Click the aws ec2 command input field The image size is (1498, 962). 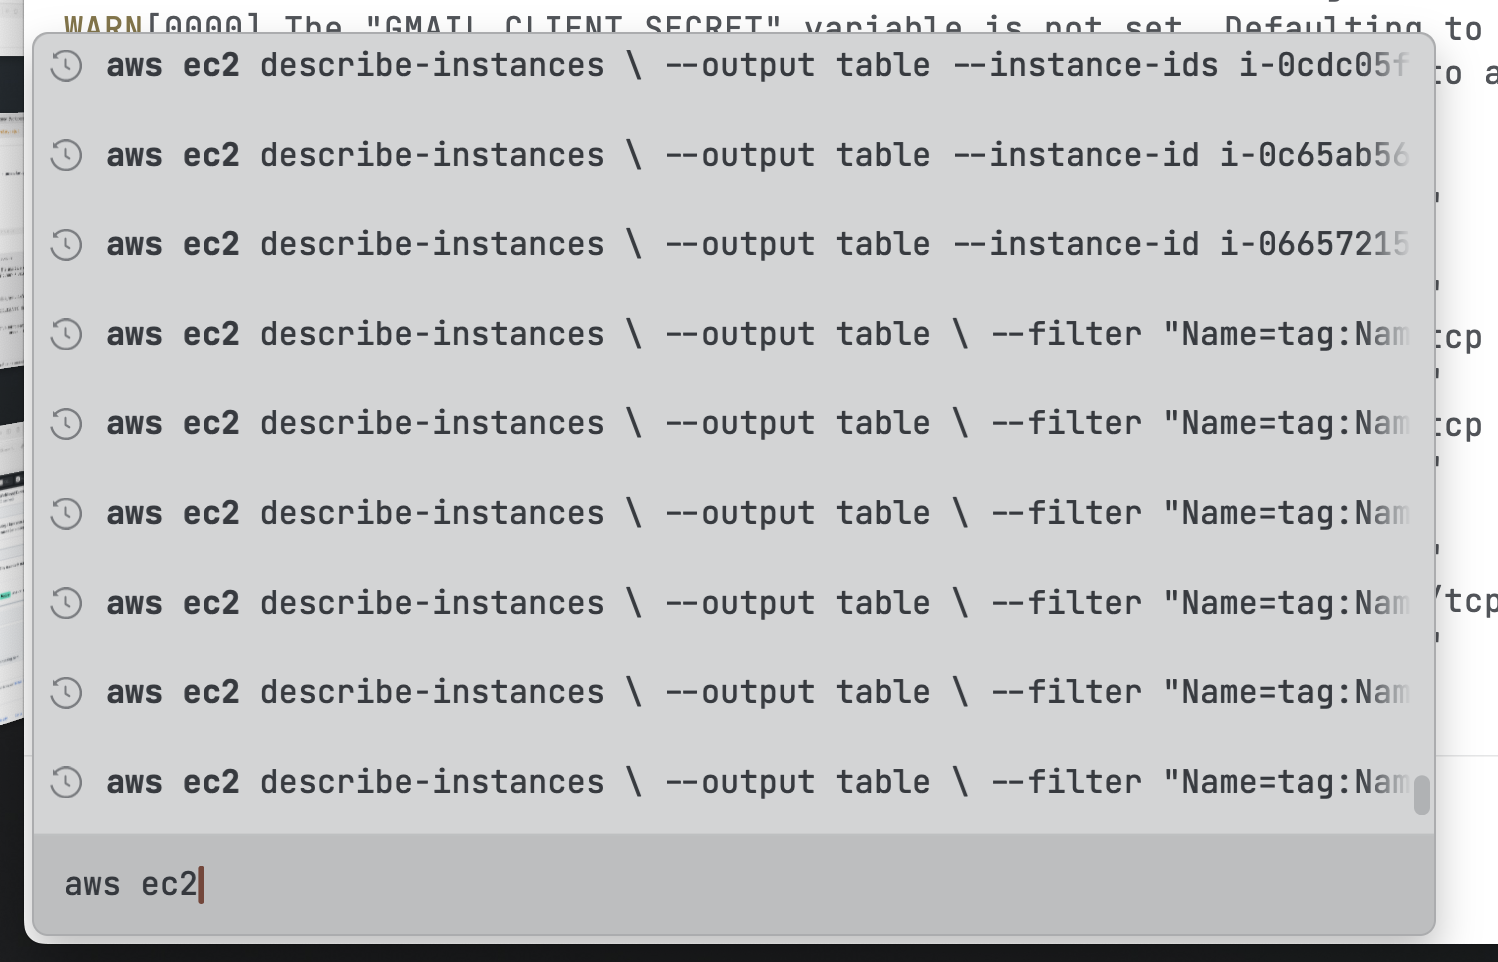400,884
